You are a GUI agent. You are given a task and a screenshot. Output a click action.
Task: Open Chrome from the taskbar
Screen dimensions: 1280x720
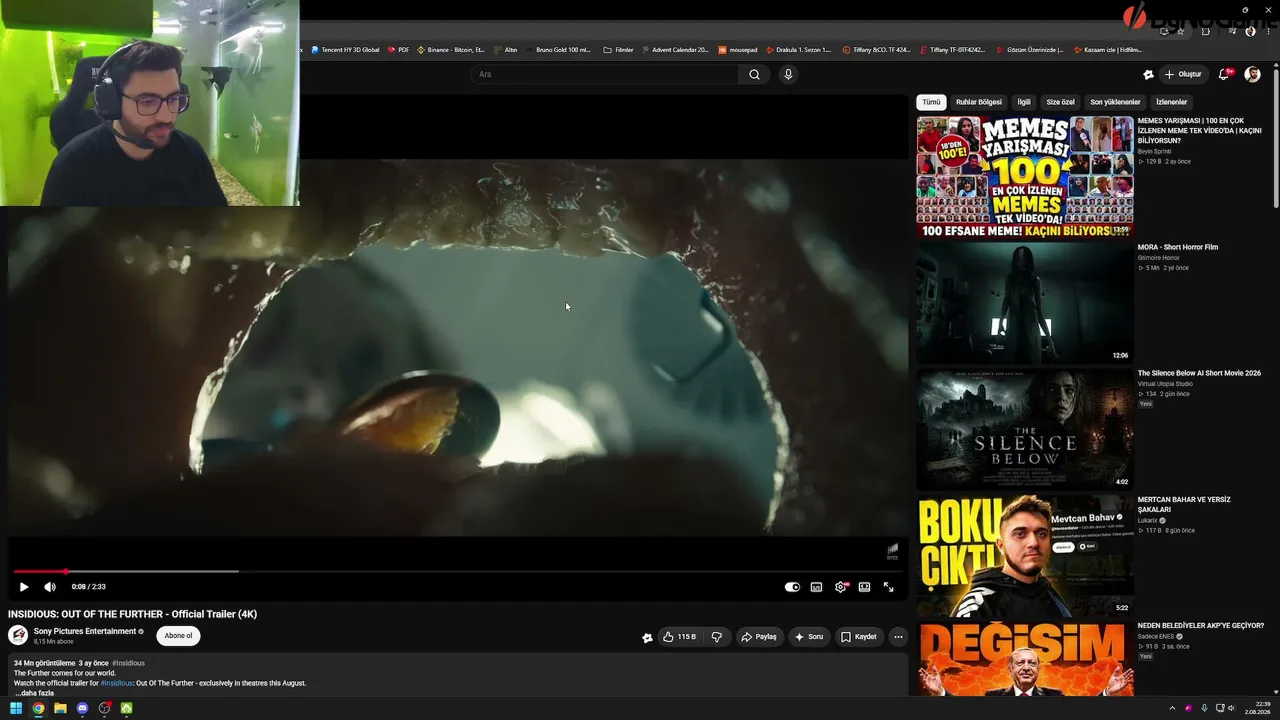[x=38, y=708]
